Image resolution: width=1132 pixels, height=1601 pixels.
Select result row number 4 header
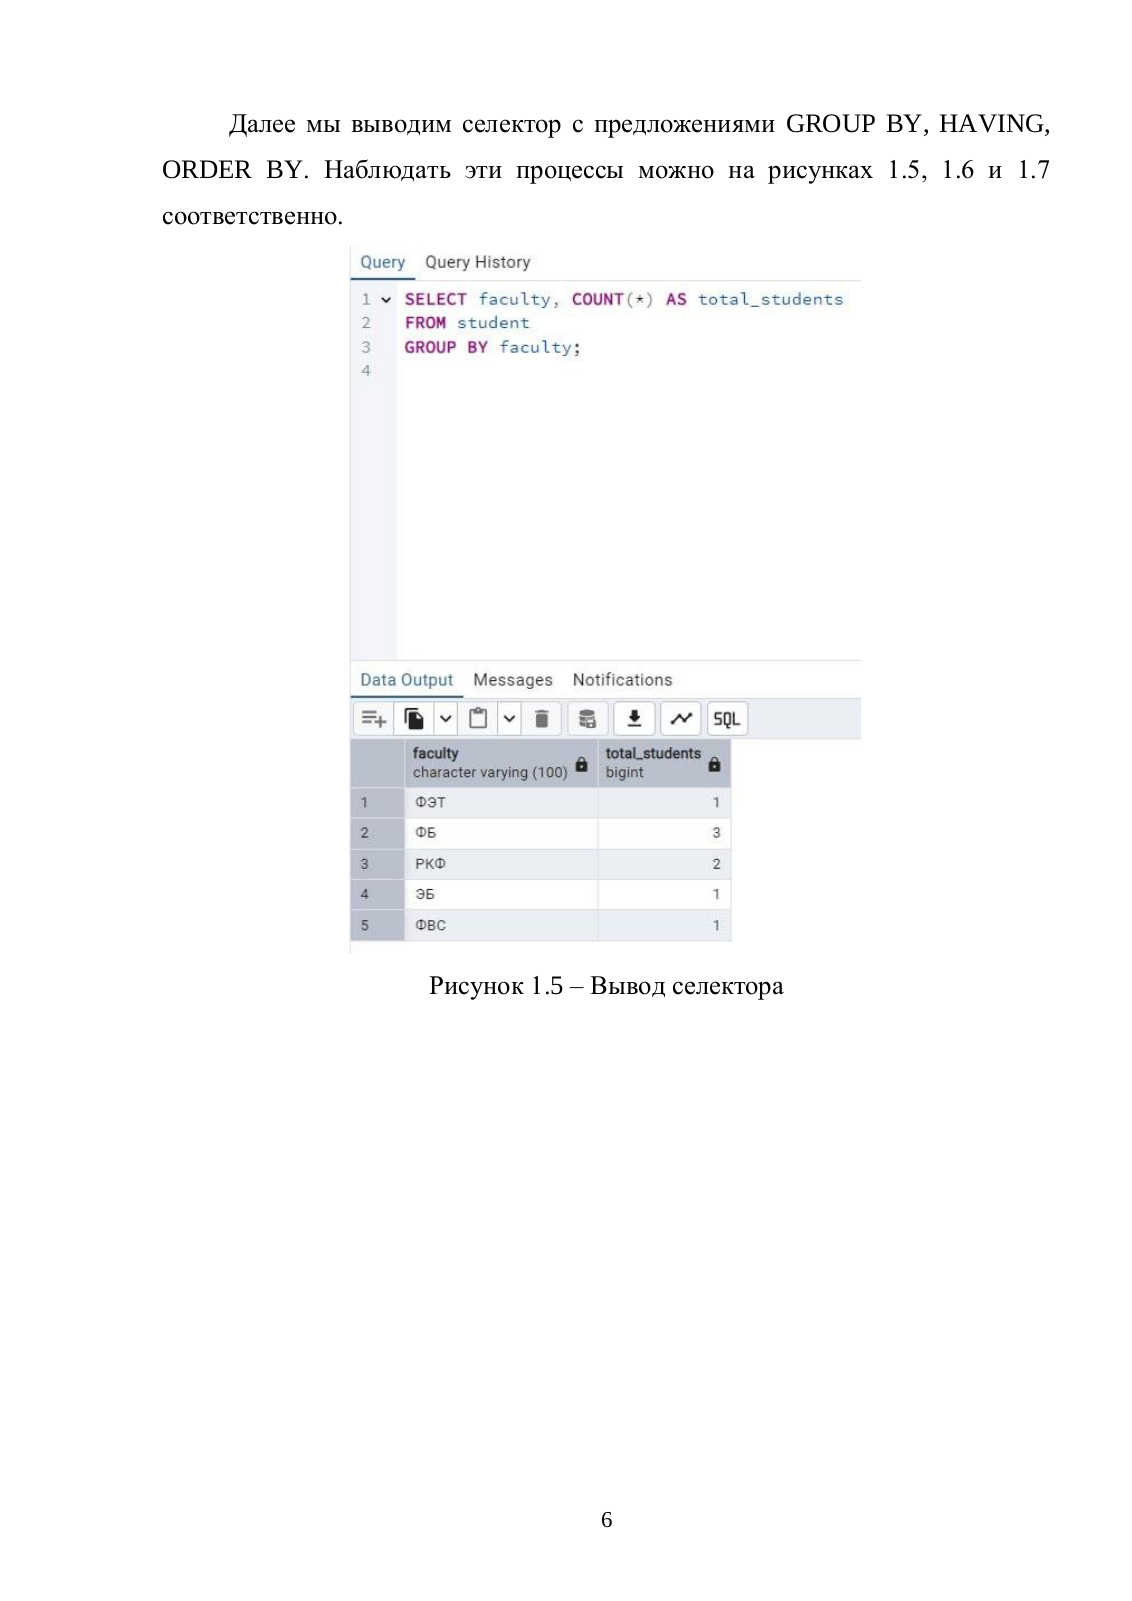378,894
